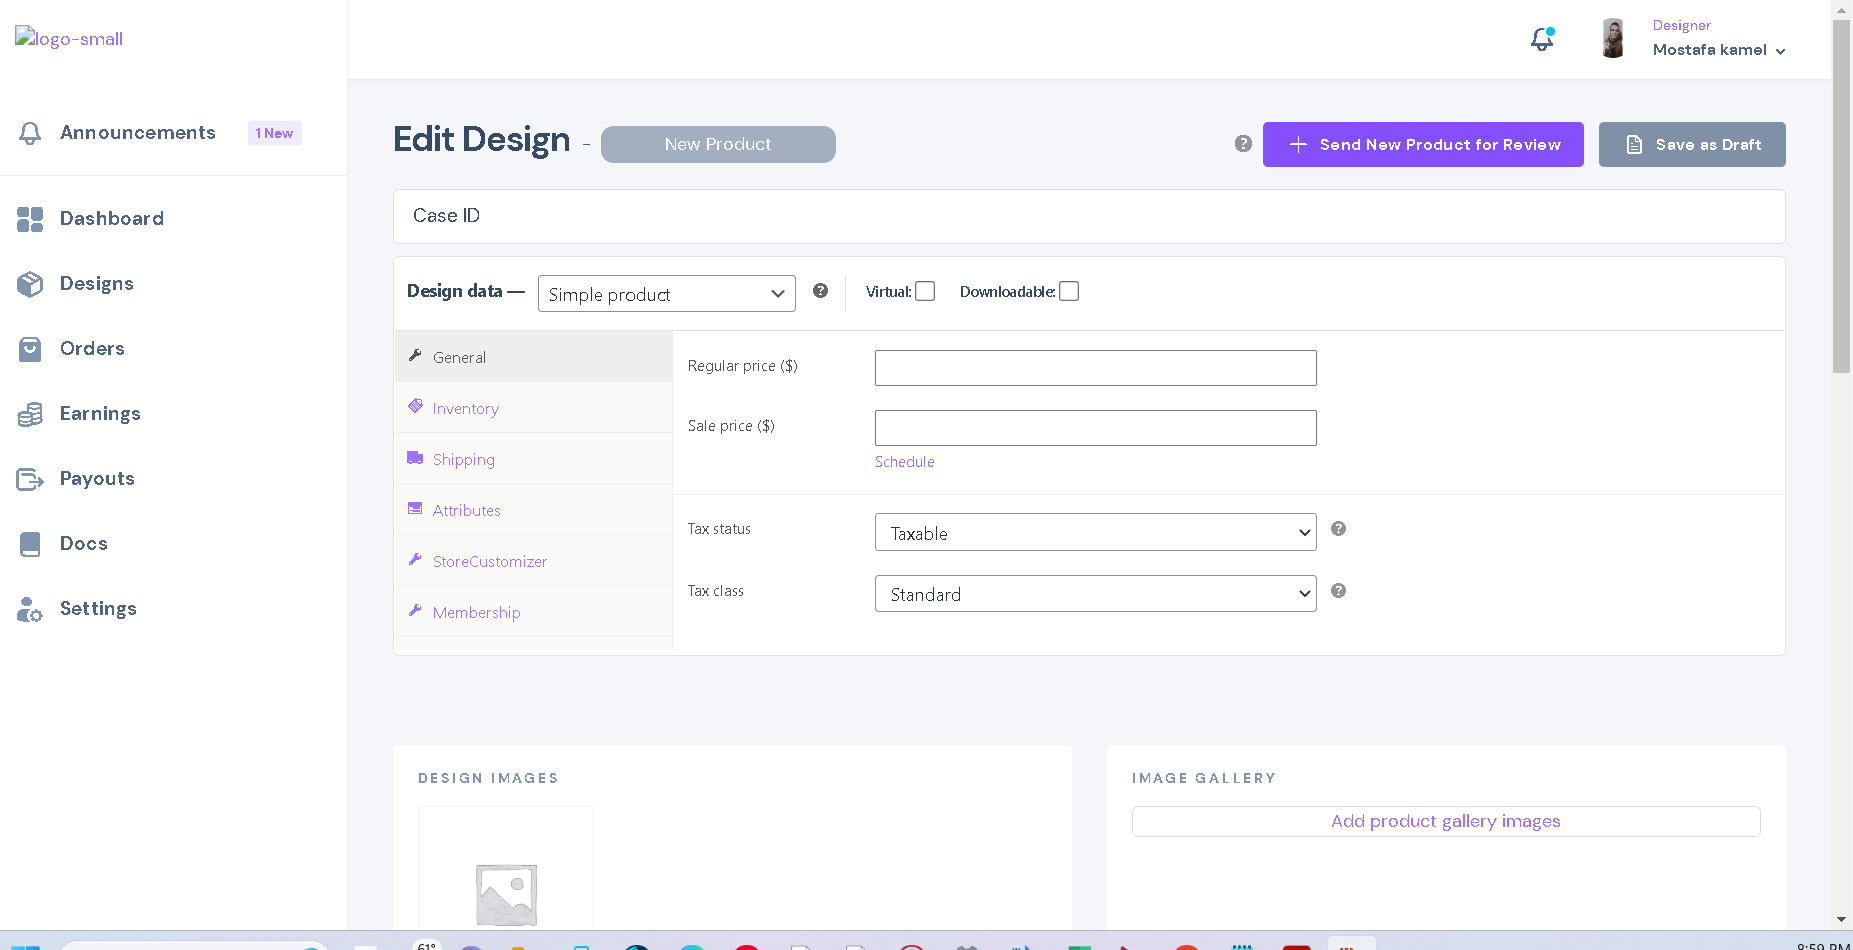Screen dimensions: 1853x950
Task: Select the General tab
Action: tap(533, 357)
